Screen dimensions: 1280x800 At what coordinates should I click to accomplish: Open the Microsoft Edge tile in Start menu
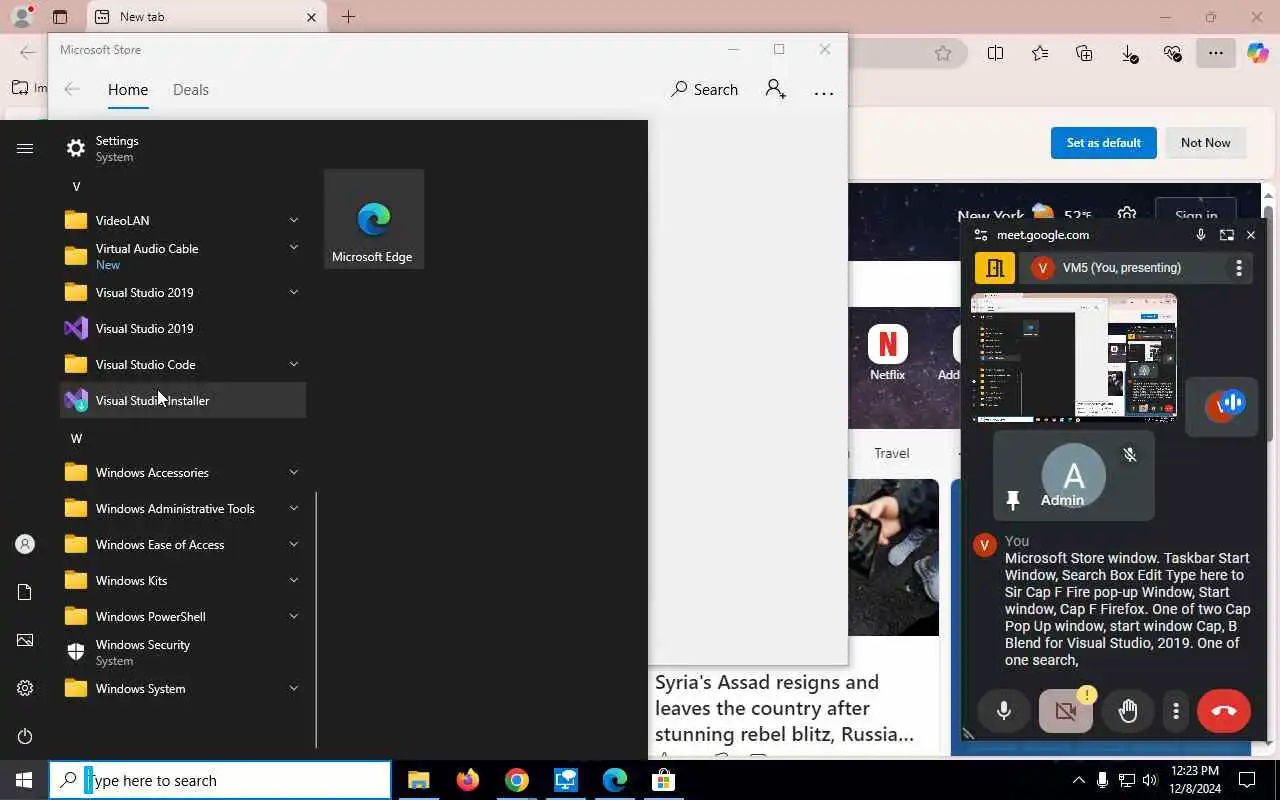(374, 219)
